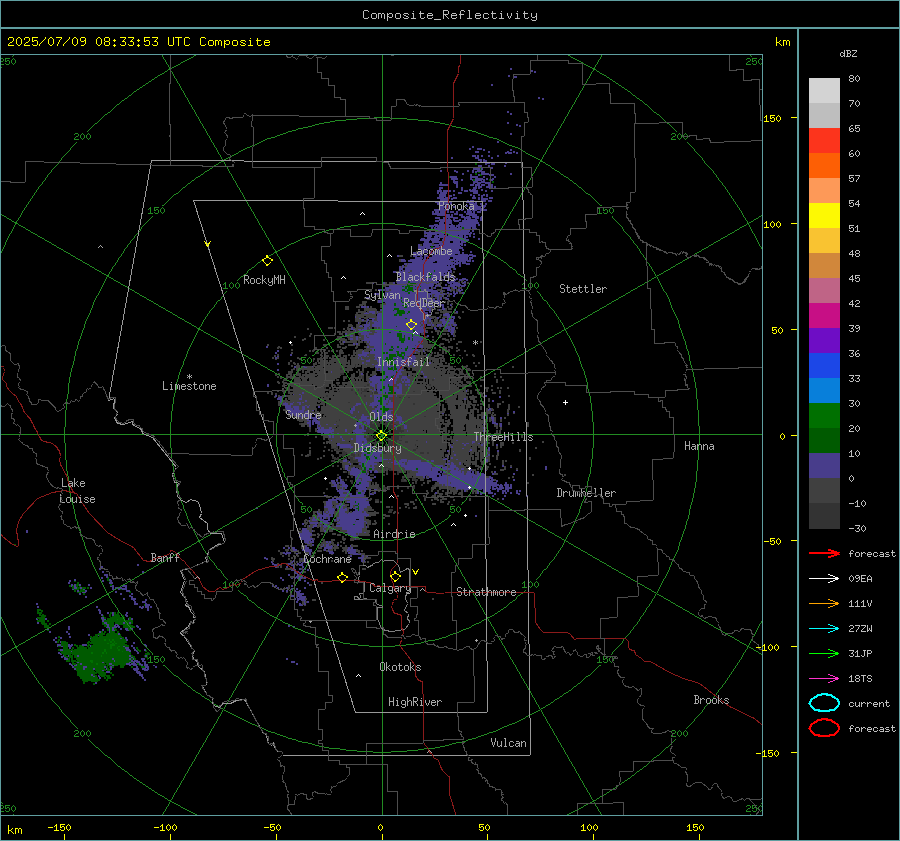
Task: Click the Okotoks city label
Action: click(x=400, y=667)
